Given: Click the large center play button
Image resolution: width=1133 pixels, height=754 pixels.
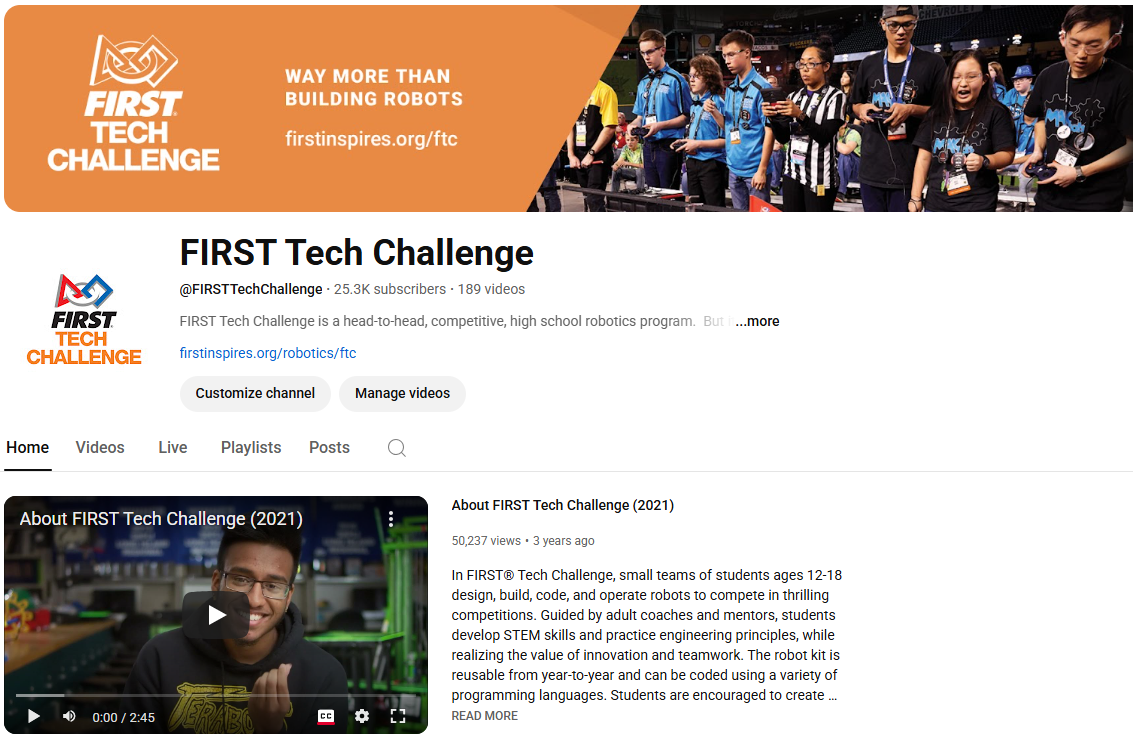Looking at the screenshot, I should tap(216, 615).
